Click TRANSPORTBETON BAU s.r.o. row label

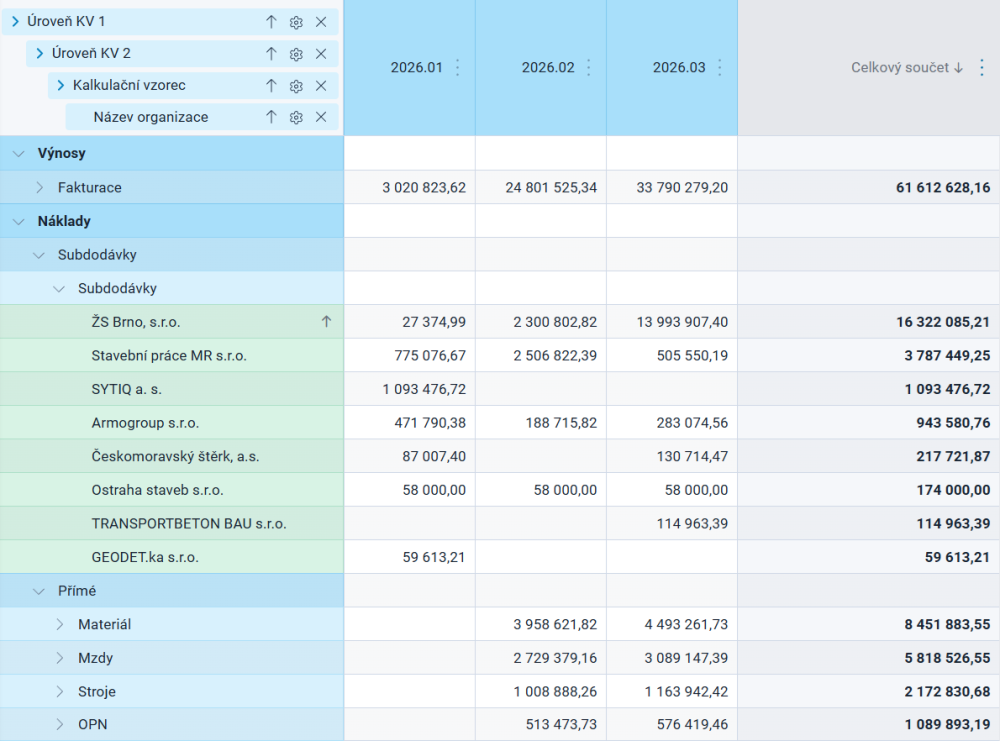tap(189, 524)
